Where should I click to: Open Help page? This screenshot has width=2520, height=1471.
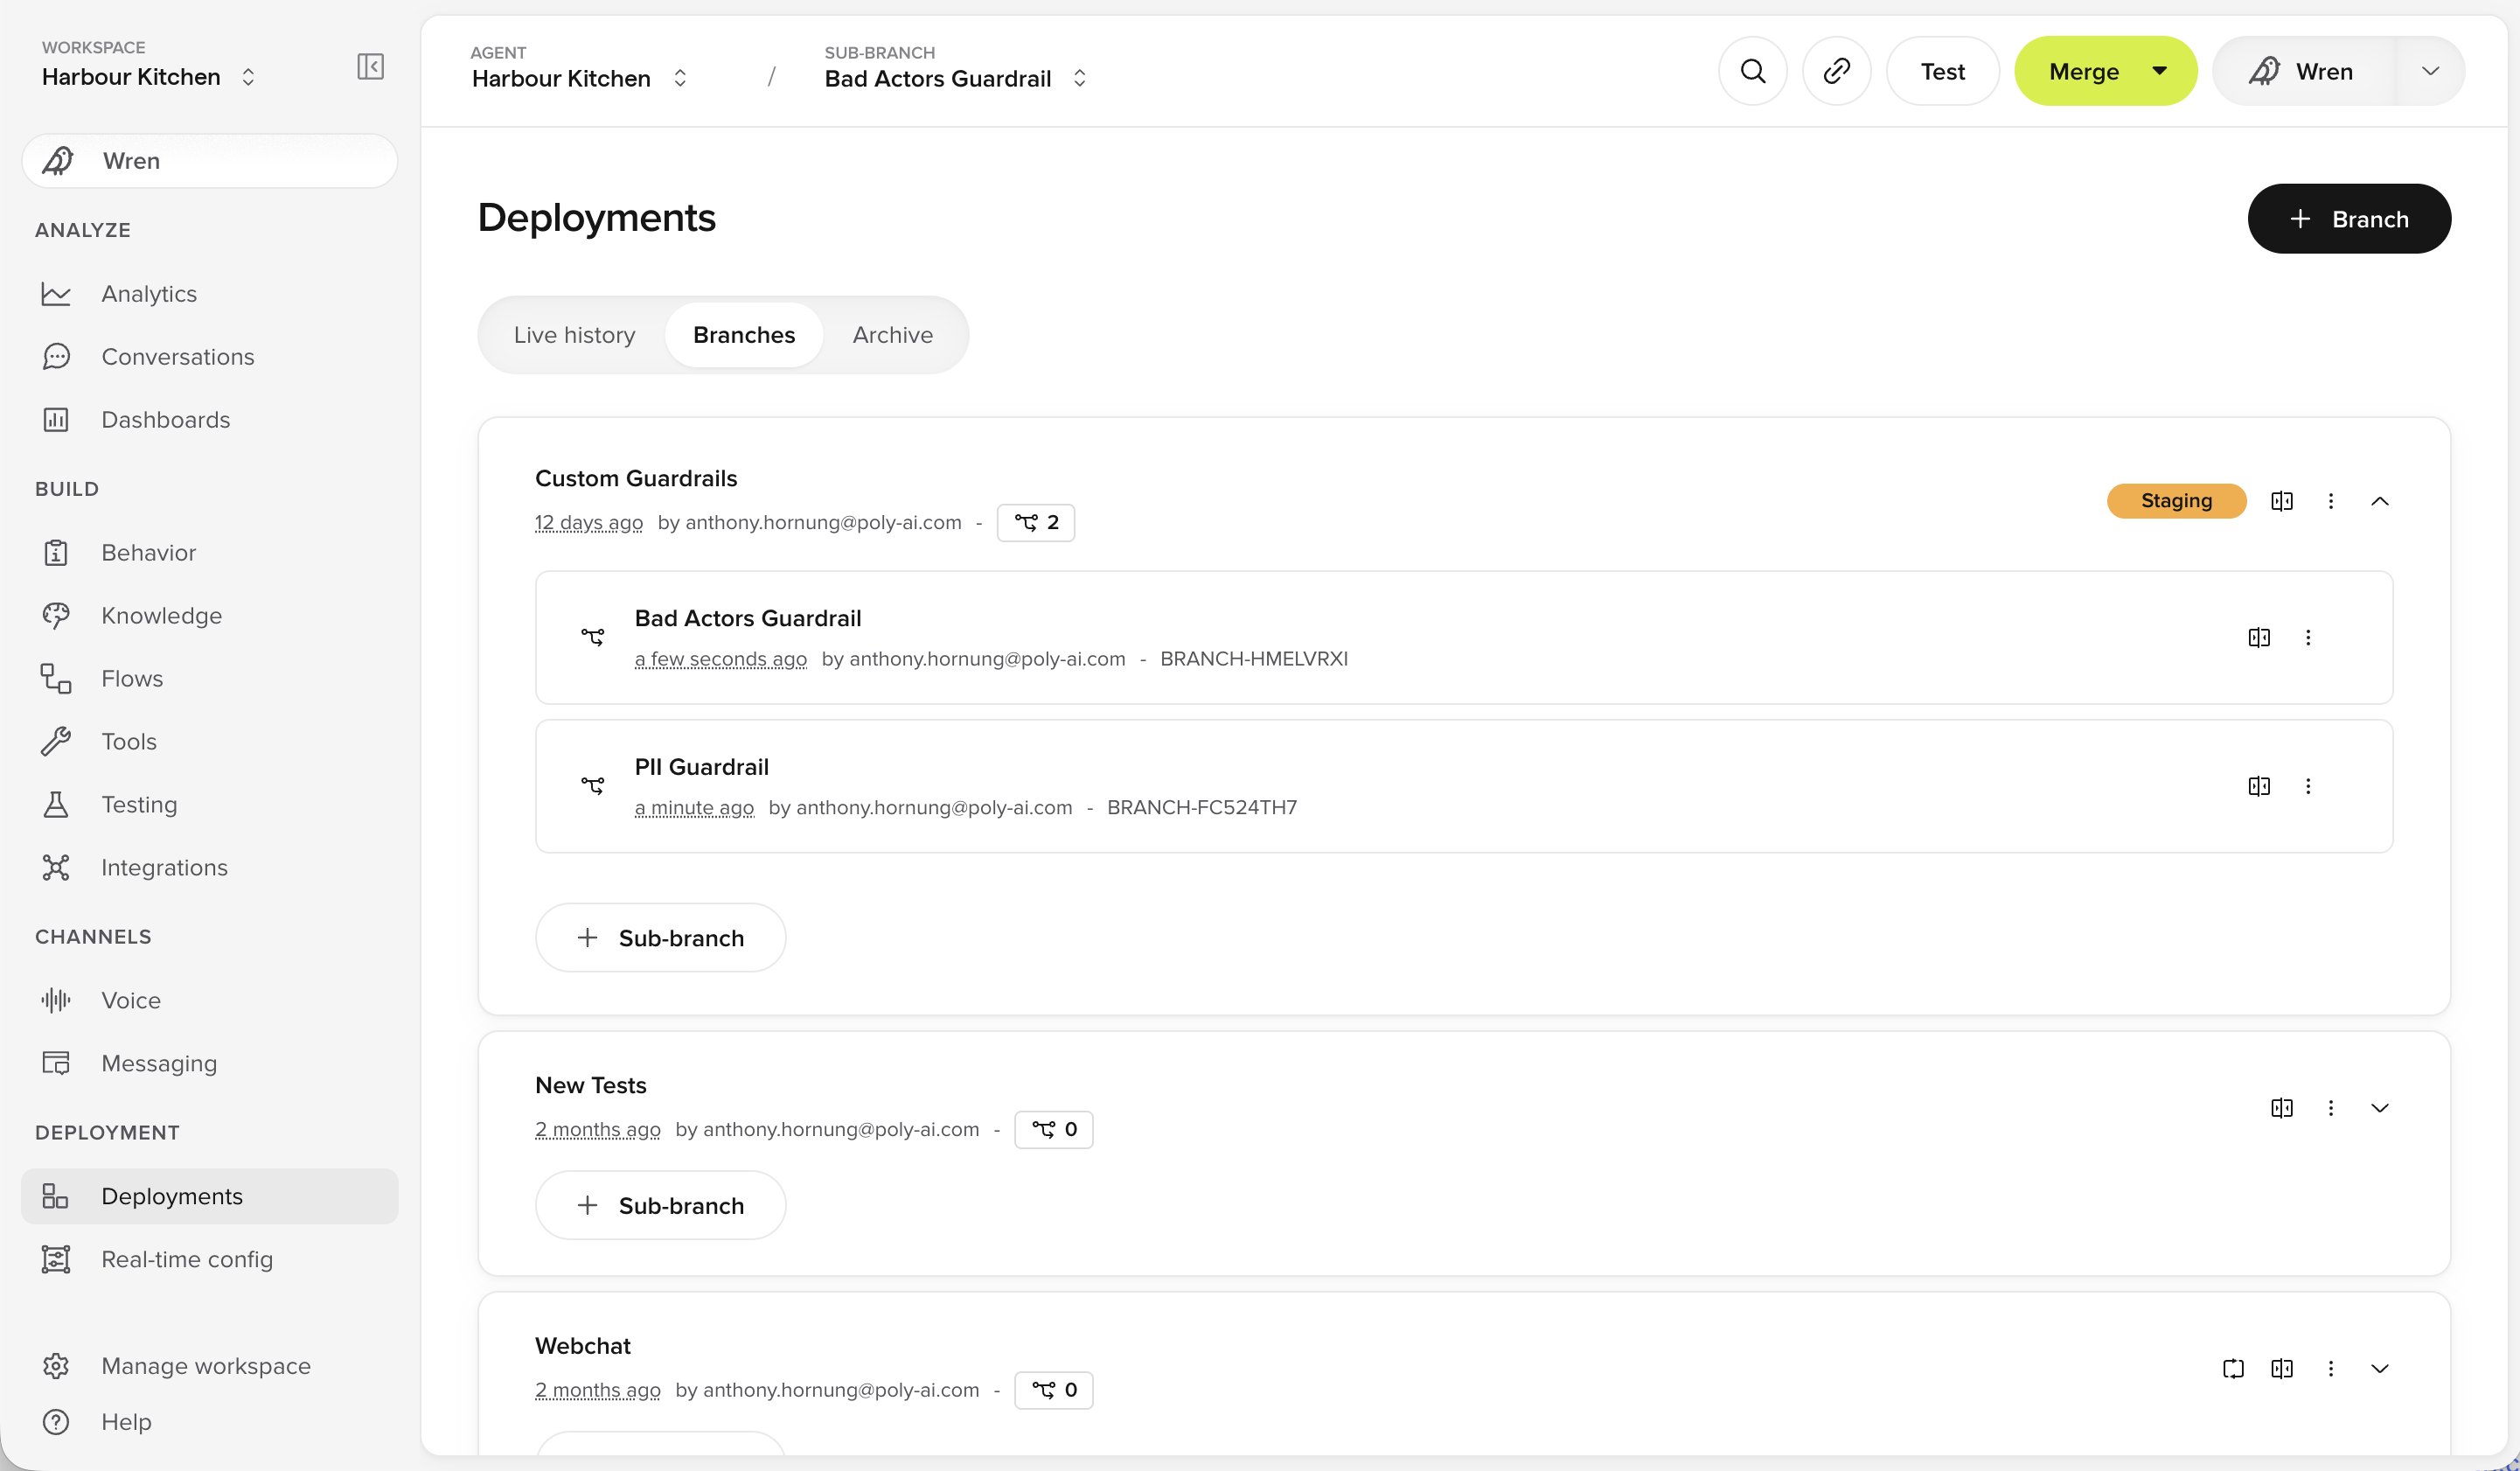coord(210,1422)
